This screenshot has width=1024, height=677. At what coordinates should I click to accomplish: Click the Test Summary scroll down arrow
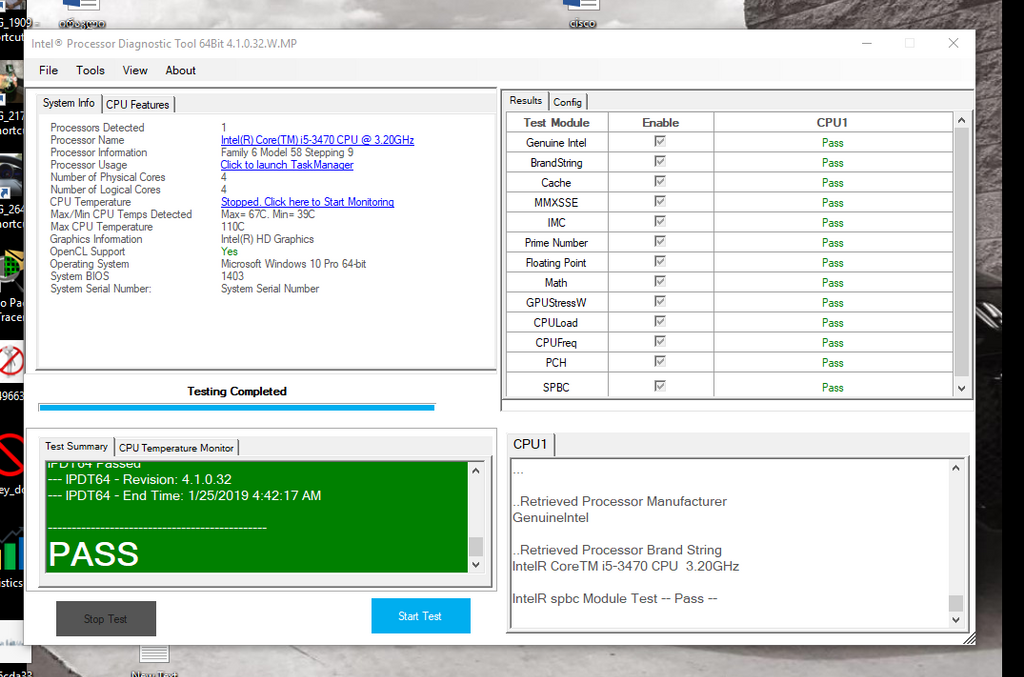coord(475,565)
